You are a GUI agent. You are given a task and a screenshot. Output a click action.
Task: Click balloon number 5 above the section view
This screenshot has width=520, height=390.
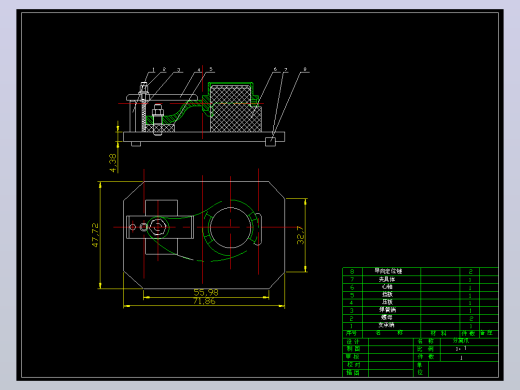pyautogui.click(x=211, y=69)
